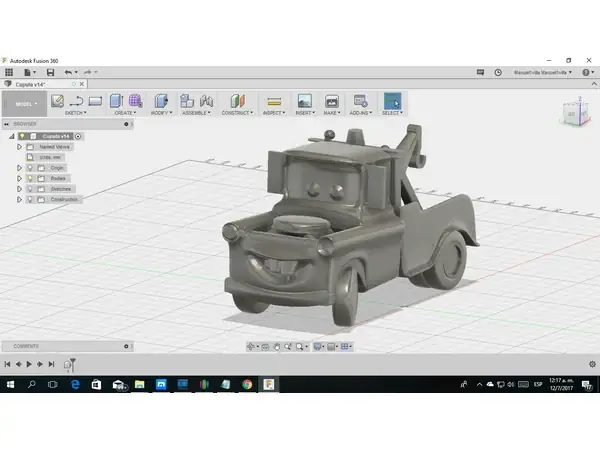600x450 pixels.
Task: Expand the Bodies folder
Action: tap(19, 178)
